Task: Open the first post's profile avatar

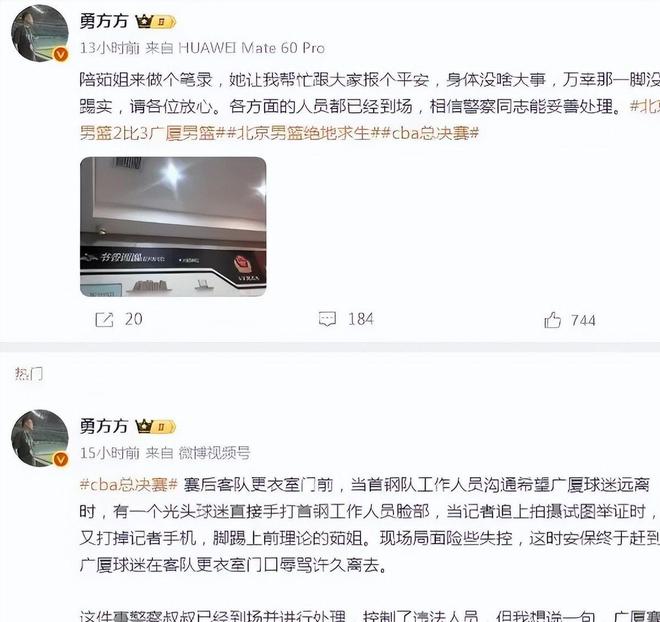Action: point(40,34)
